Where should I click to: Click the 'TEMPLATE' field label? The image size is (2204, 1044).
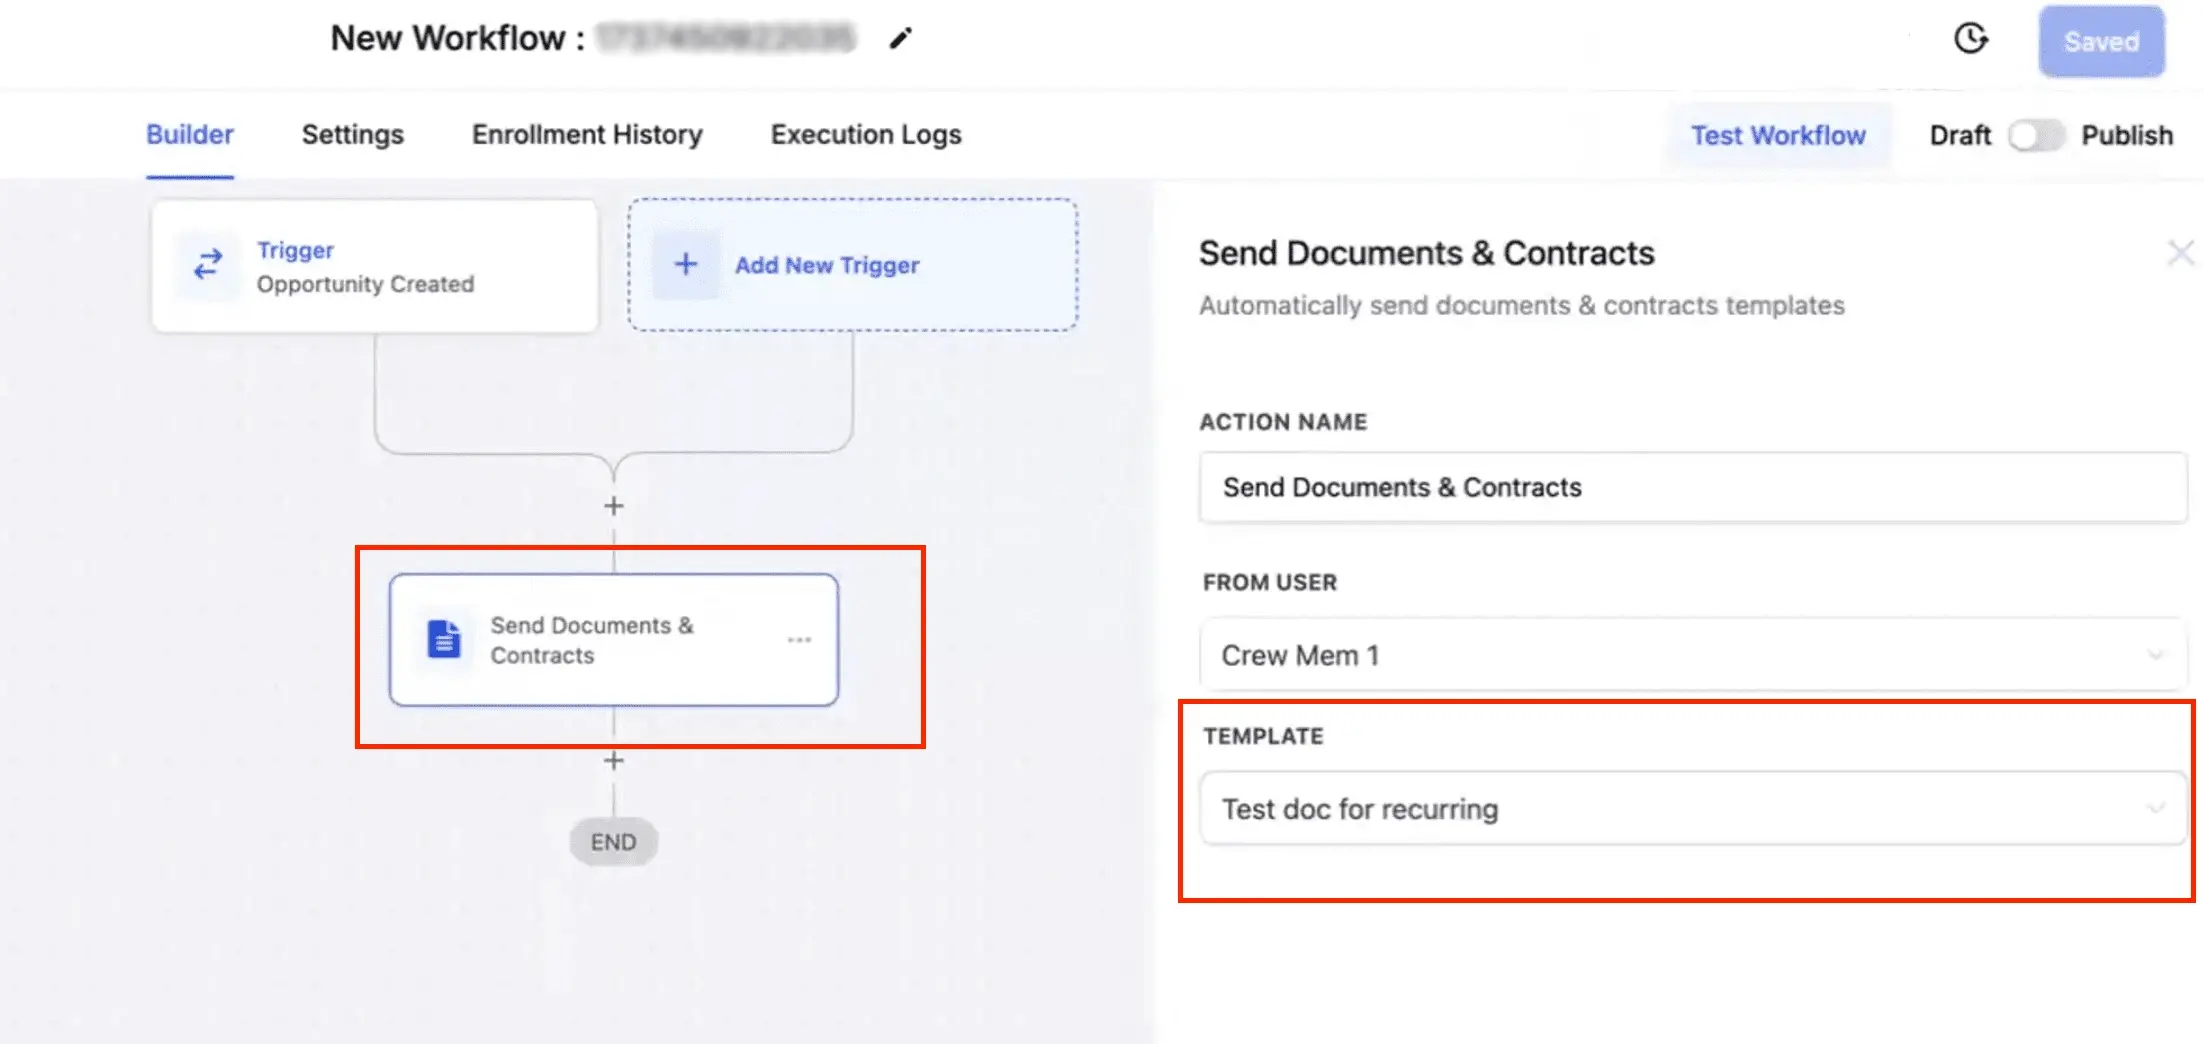coord(1263,736)
